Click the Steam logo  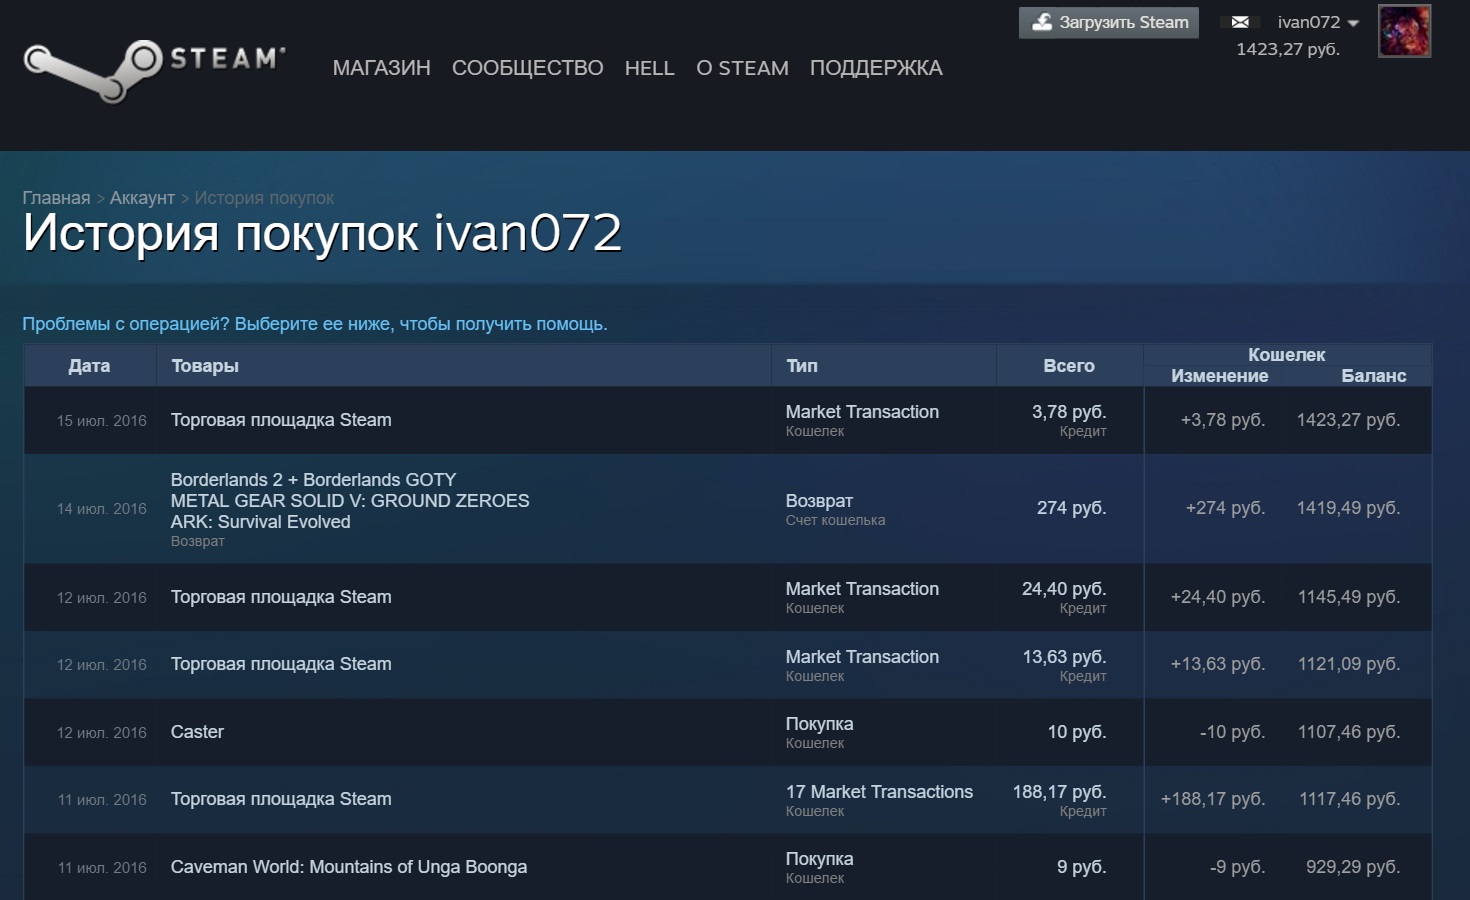155,69
